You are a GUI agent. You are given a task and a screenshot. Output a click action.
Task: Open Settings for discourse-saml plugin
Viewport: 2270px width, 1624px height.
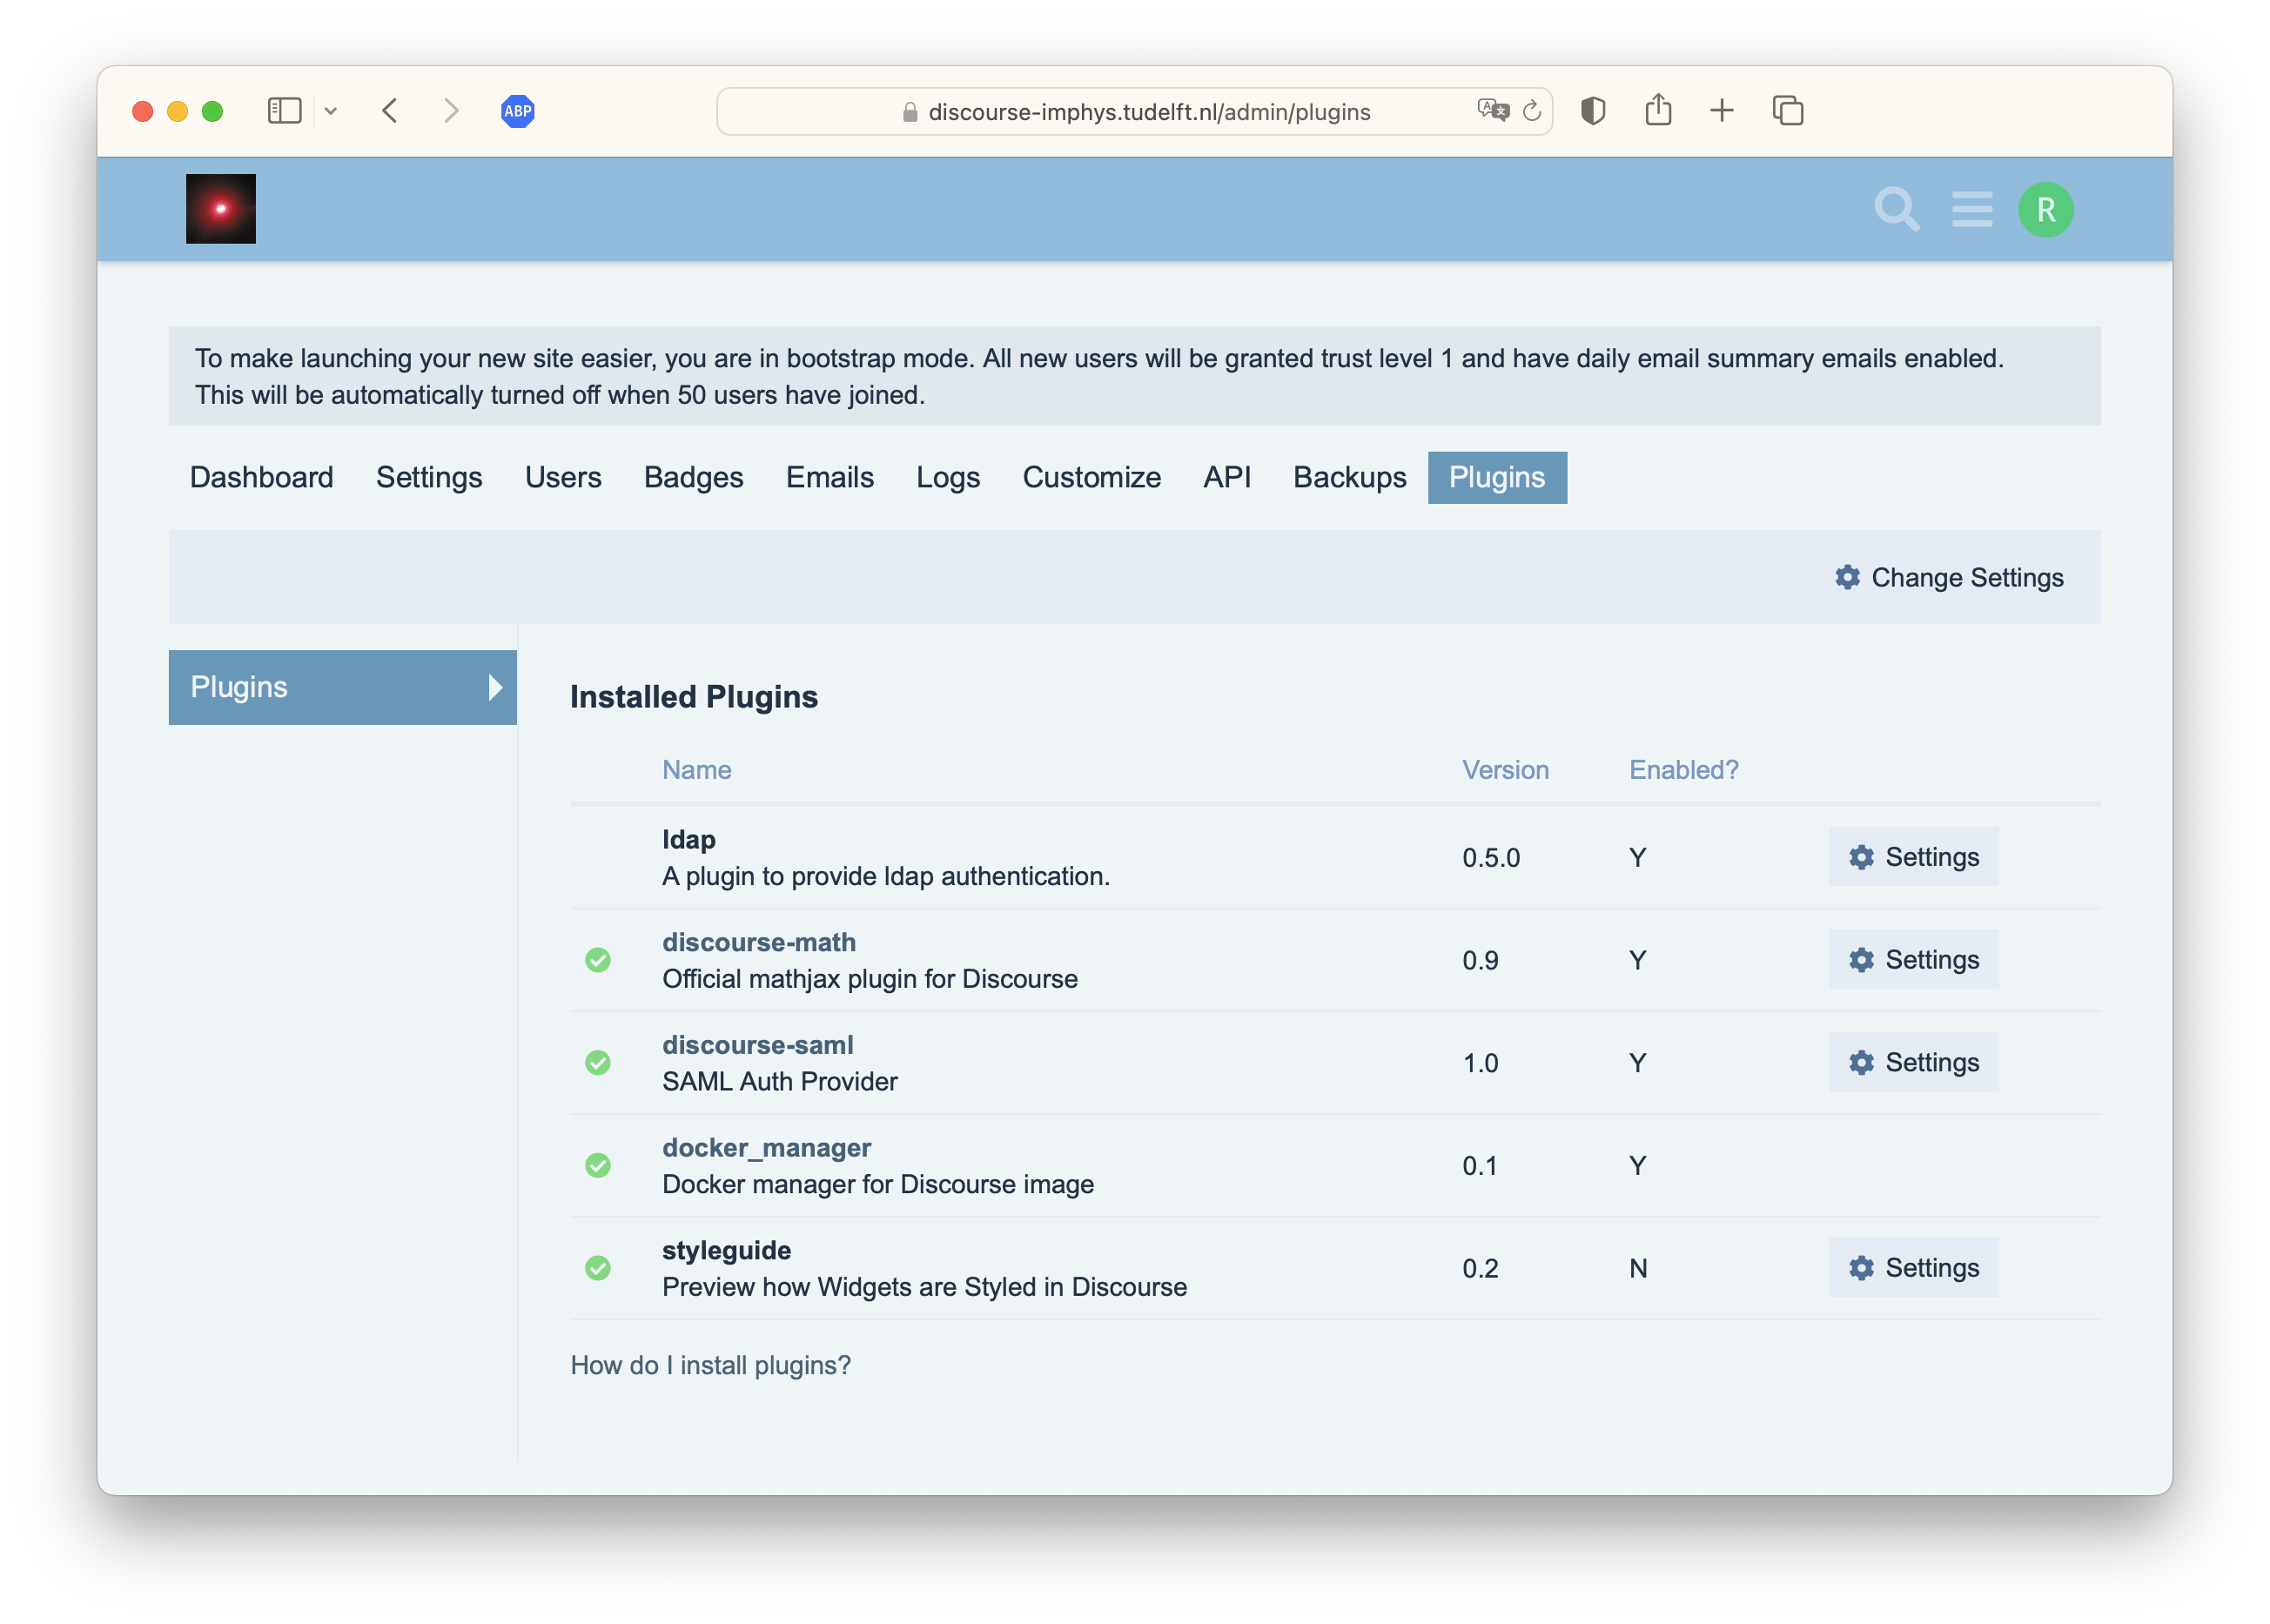(x=1913, y=1062)
